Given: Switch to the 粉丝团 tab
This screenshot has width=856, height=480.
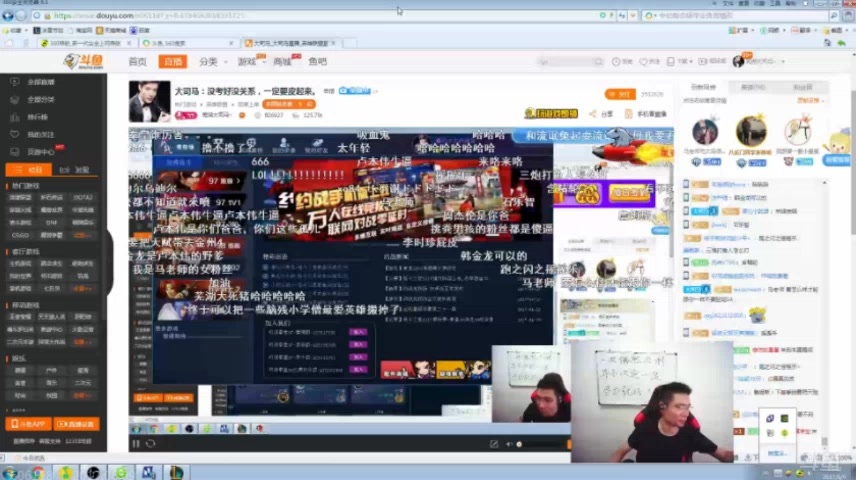Looking at the screenshot, I should click(x=802, y=87).
